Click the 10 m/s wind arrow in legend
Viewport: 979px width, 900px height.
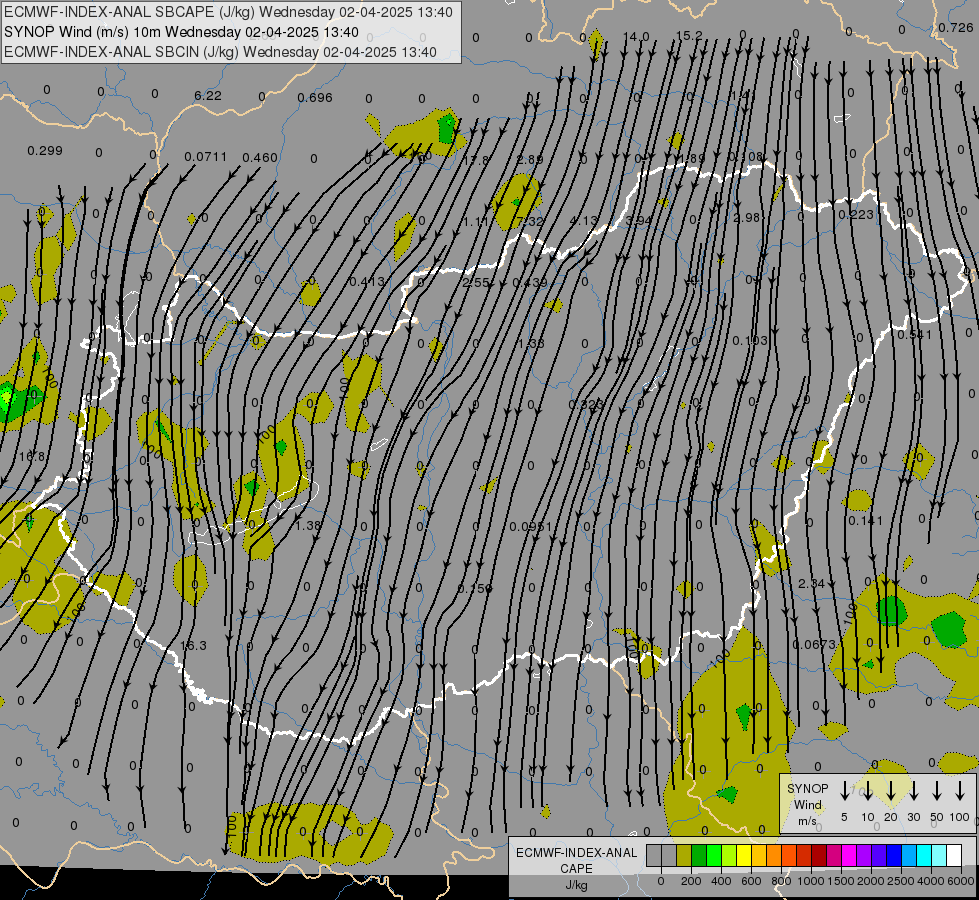(x=868, y=791)
